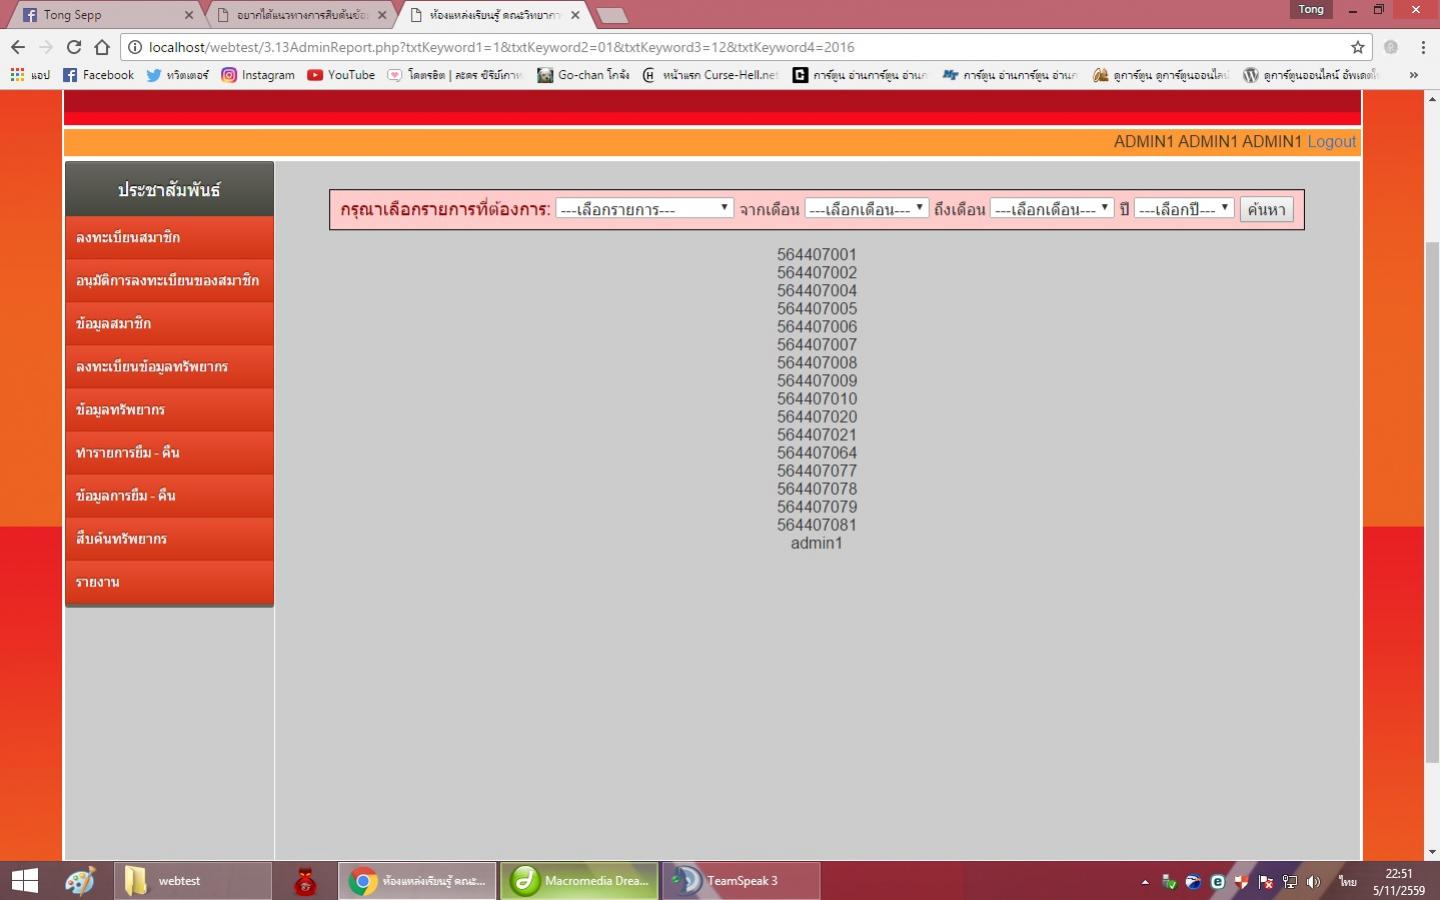Click the member ID 564407021
This screenshot has width=1440, height=900.
[817, 435]
